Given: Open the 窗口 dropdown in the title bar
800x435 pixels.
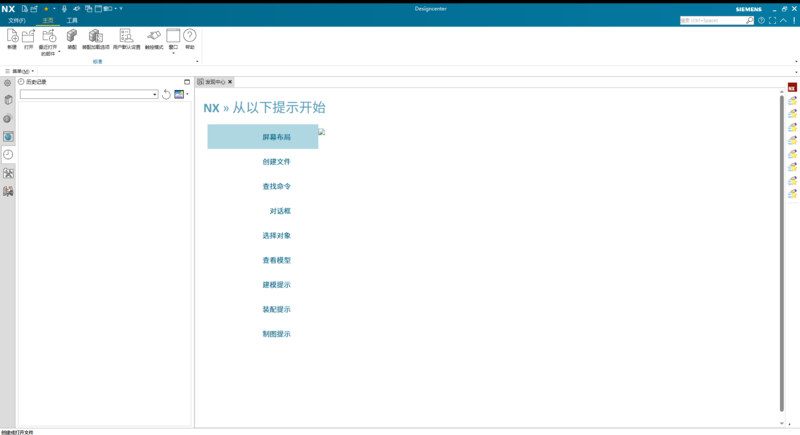Looking at the screenshot, I should coord(106,9).
